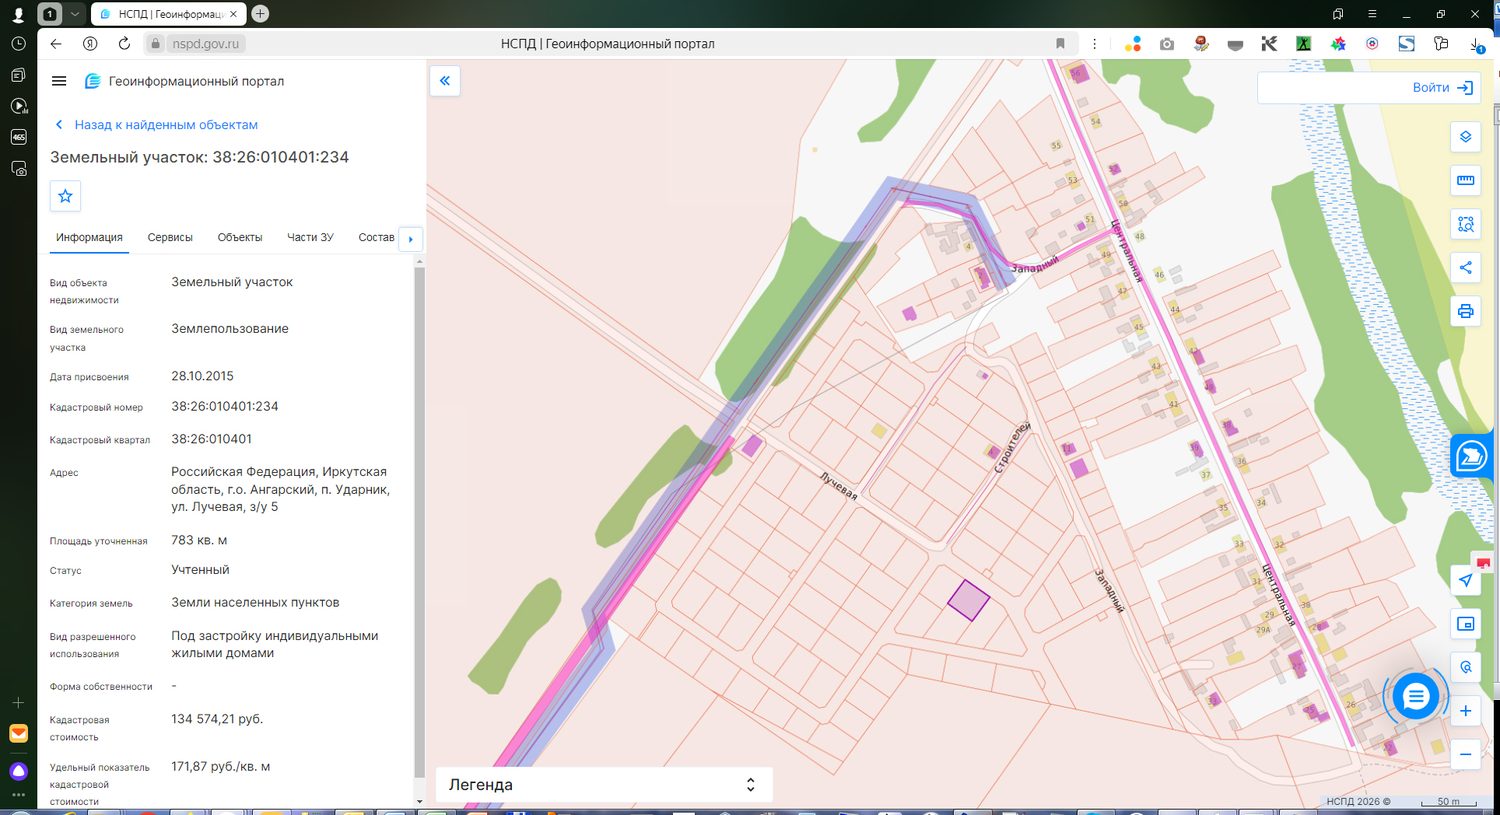Zoom out of the map
Viewport: 1500px width, 815px height.
pos(1465,754)
